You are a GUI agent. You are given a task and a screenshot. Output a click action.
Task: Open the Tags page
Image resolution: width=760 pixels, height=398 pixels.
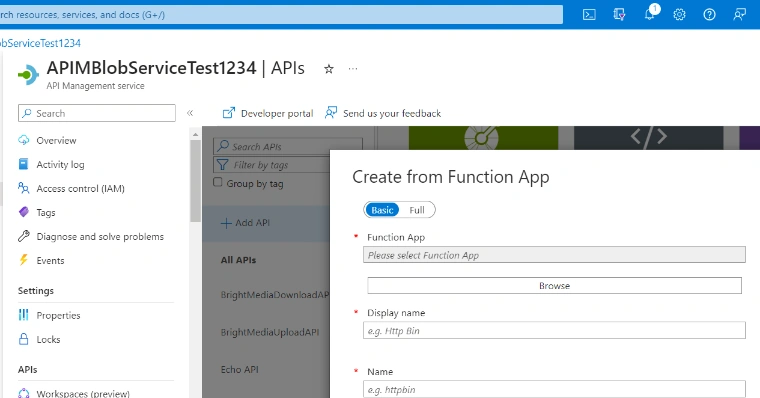pos(46,212)
